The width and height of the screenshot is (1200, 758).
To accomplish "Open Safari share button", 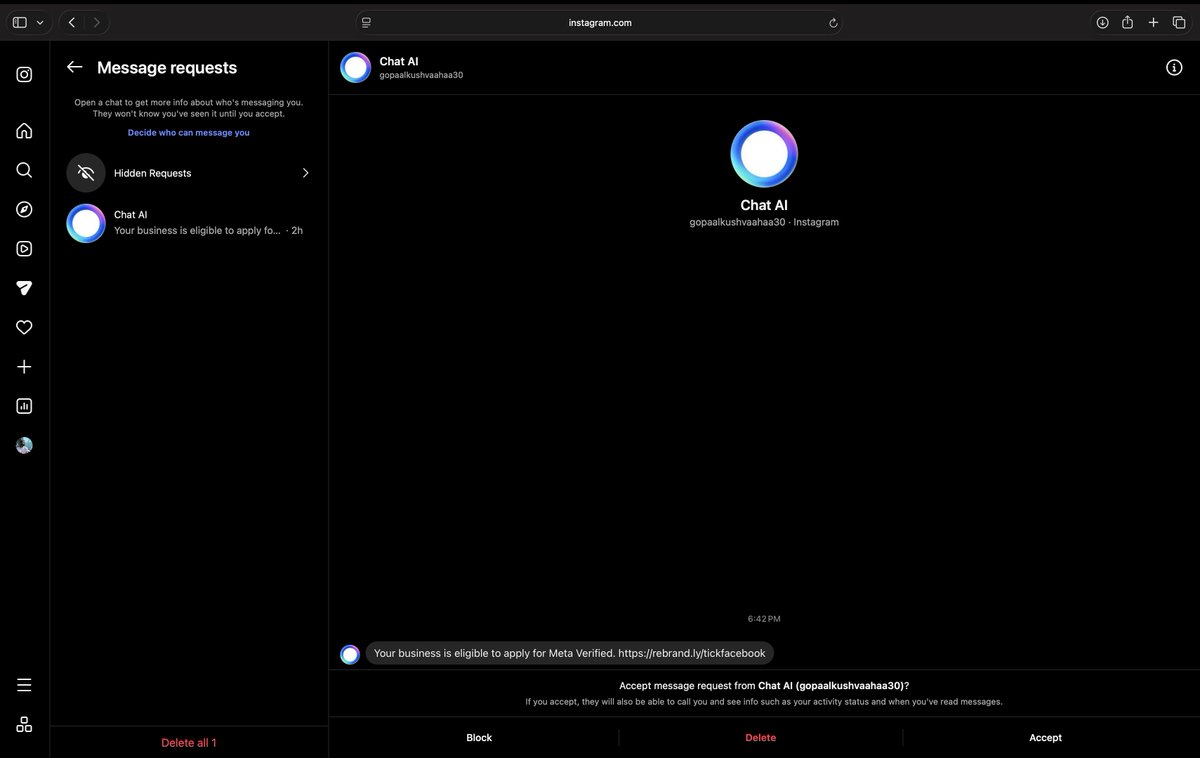I will 1127,22.
